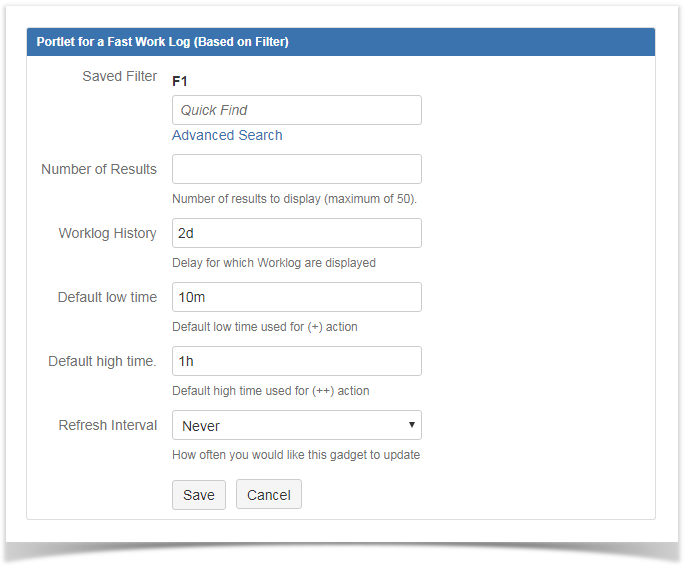
Task: Click the gadget update frequency hint text
Action: tap(295, 455)
